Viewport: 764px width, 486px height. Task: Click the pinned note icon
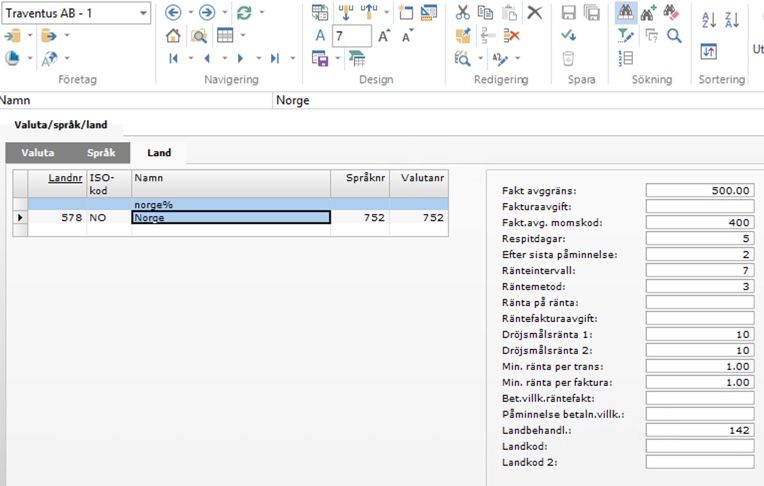coord(463,36)
